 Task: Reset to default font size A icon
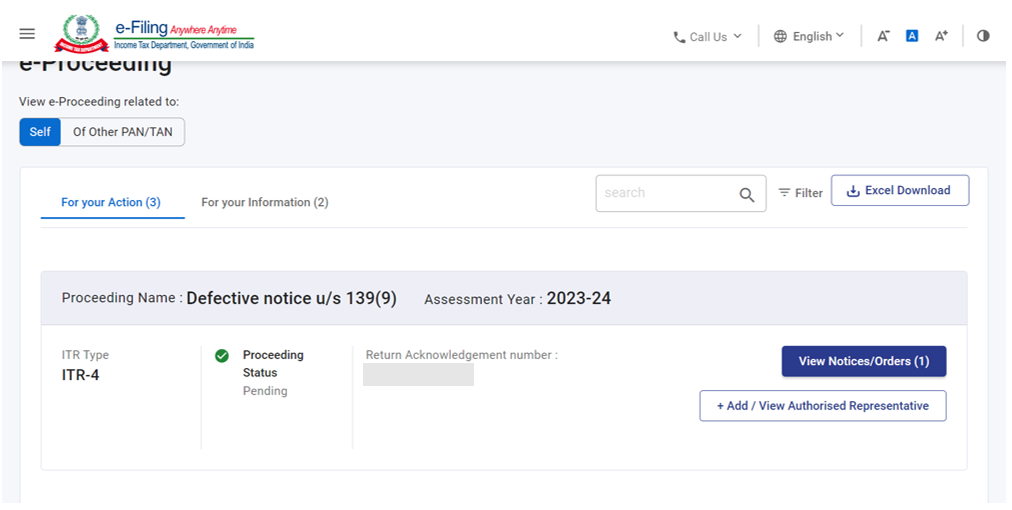(912, 36)
